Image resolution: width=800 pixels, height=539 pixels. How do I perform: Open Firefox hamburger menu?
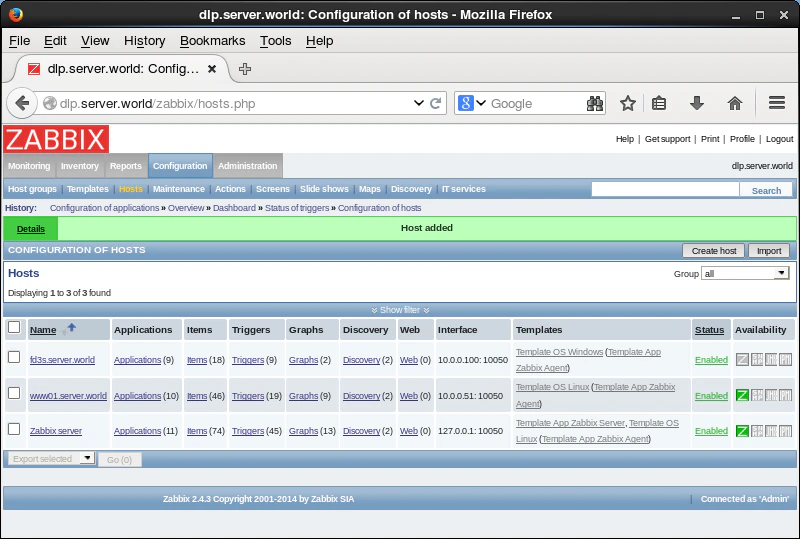coord(777,103)
